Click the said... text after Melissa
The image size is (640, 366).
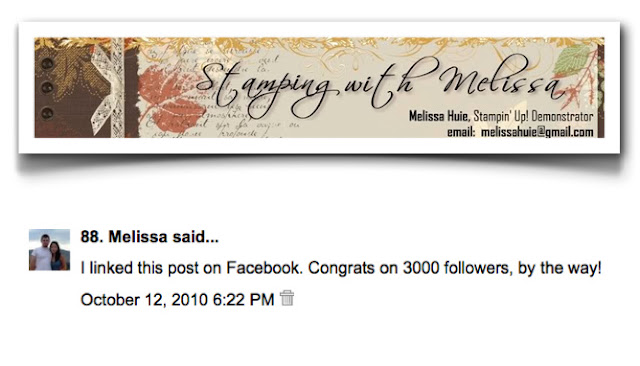[195, 237]
